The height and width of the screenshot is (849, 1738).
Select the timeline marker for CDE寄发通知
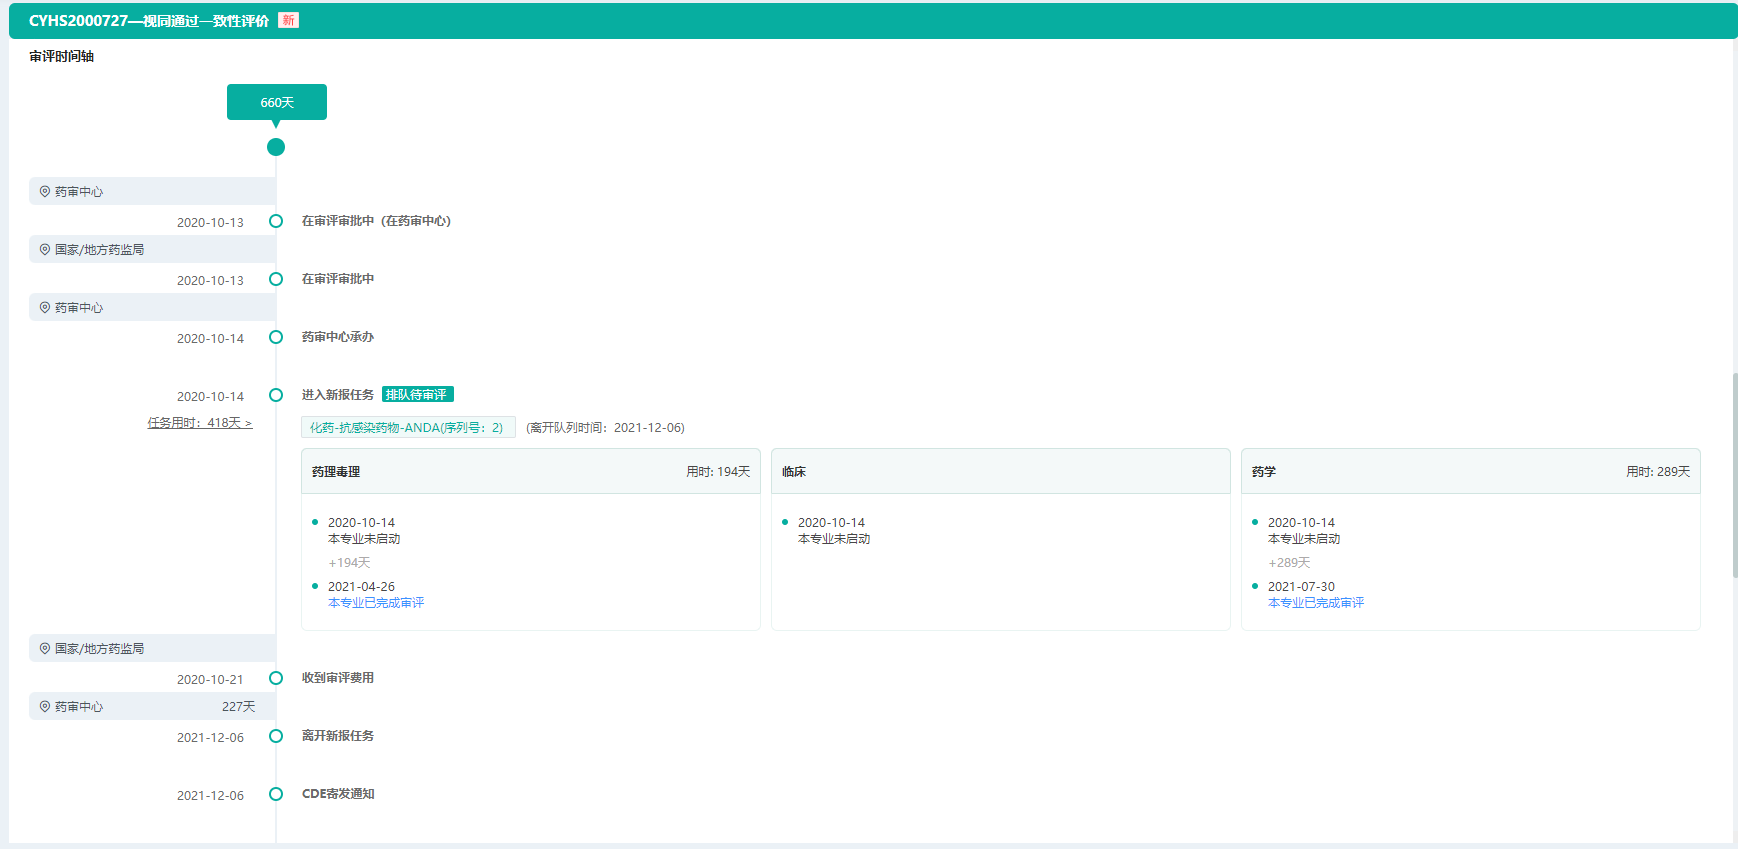click(x=276, y=794)
